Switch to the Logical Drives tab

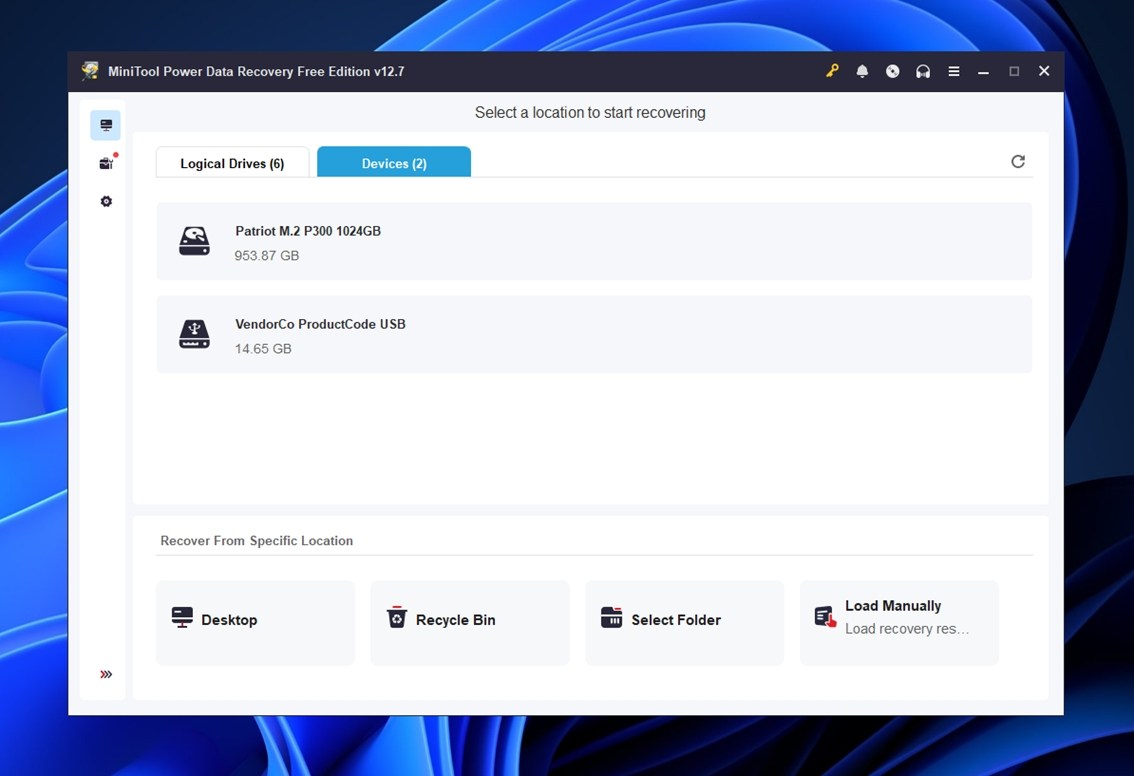pos(232,163)
